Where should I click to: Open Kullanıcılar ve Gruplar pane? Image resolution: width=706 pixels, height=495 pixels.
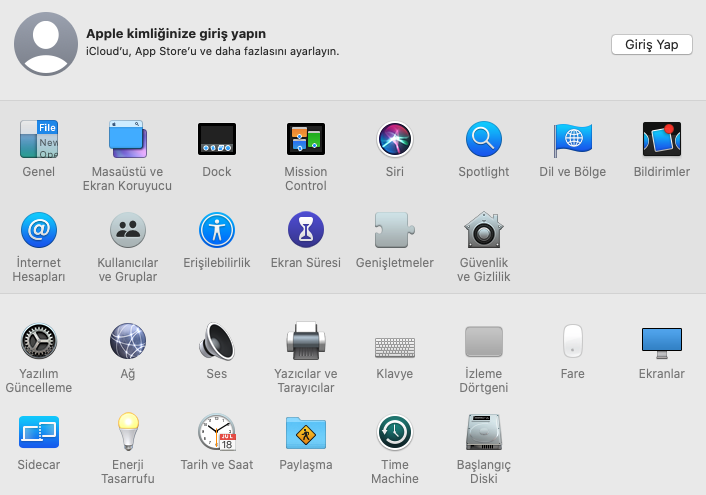tap(128, 230)
